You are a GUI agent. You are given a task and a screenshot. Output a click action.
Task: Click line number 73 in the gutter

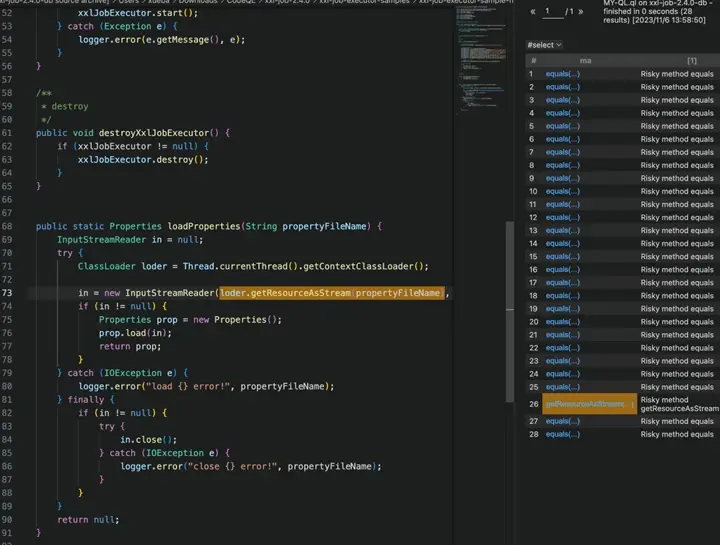pos(7,293)
